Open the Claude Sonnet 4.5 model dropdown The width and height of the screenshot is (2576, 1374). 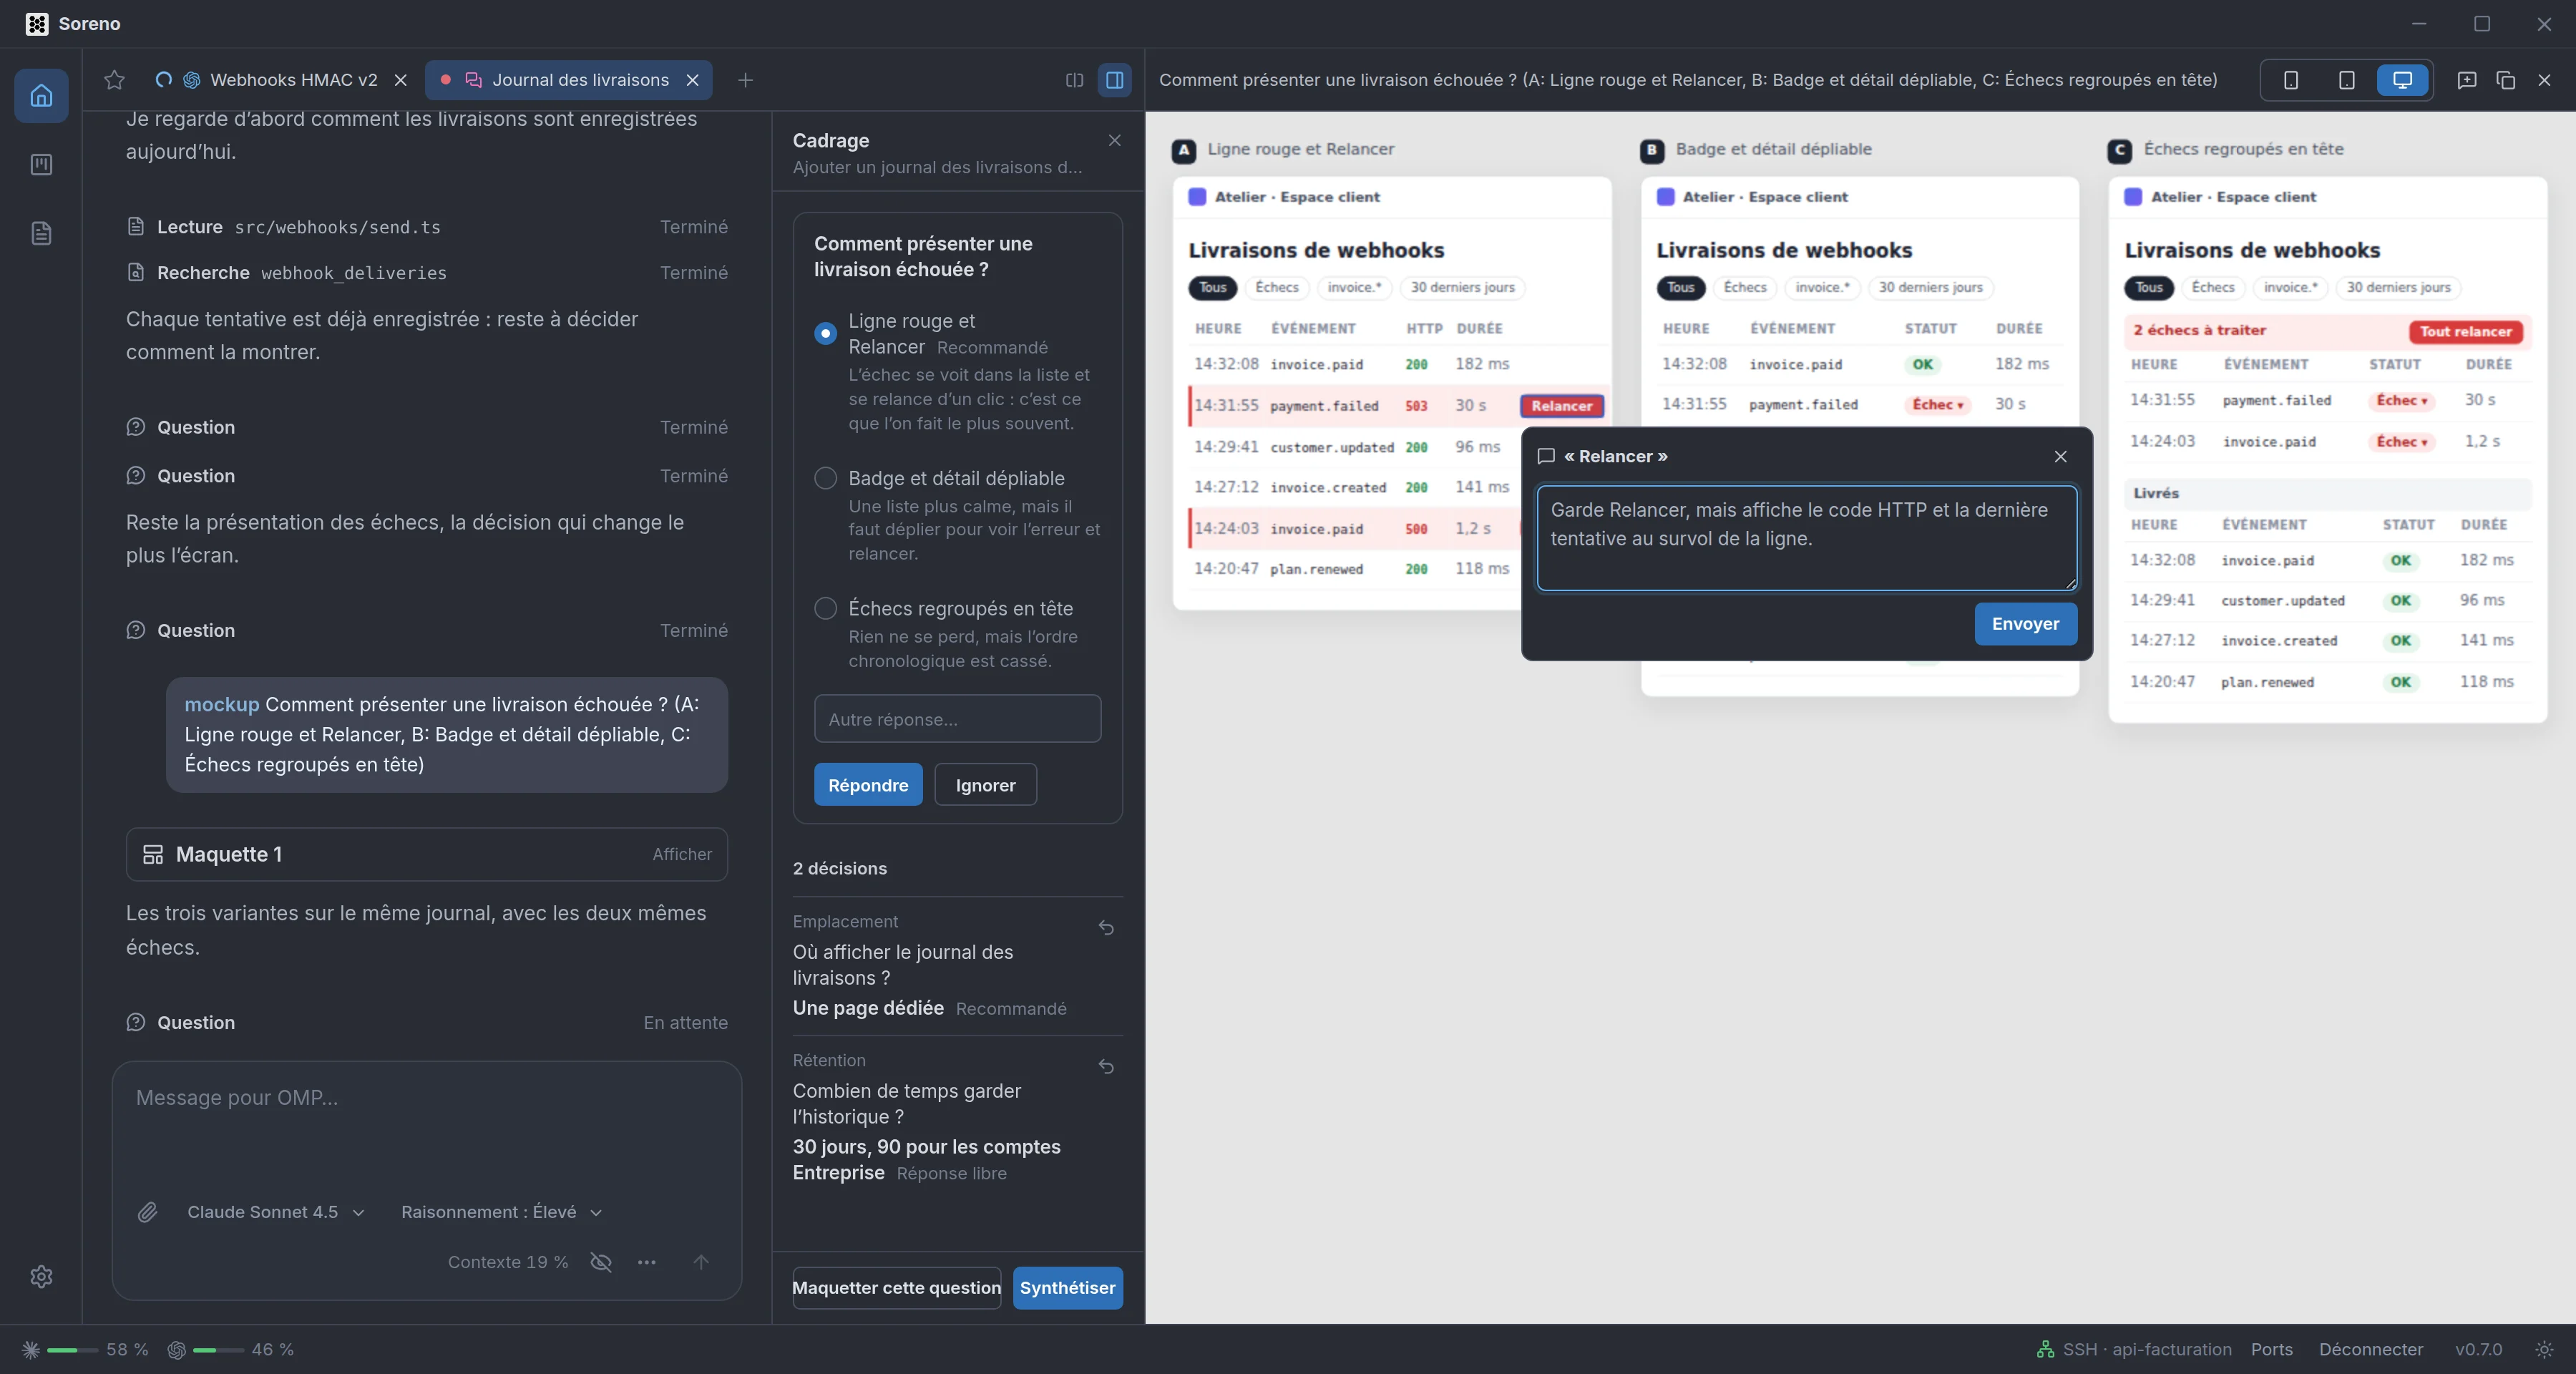[275, 1212]
